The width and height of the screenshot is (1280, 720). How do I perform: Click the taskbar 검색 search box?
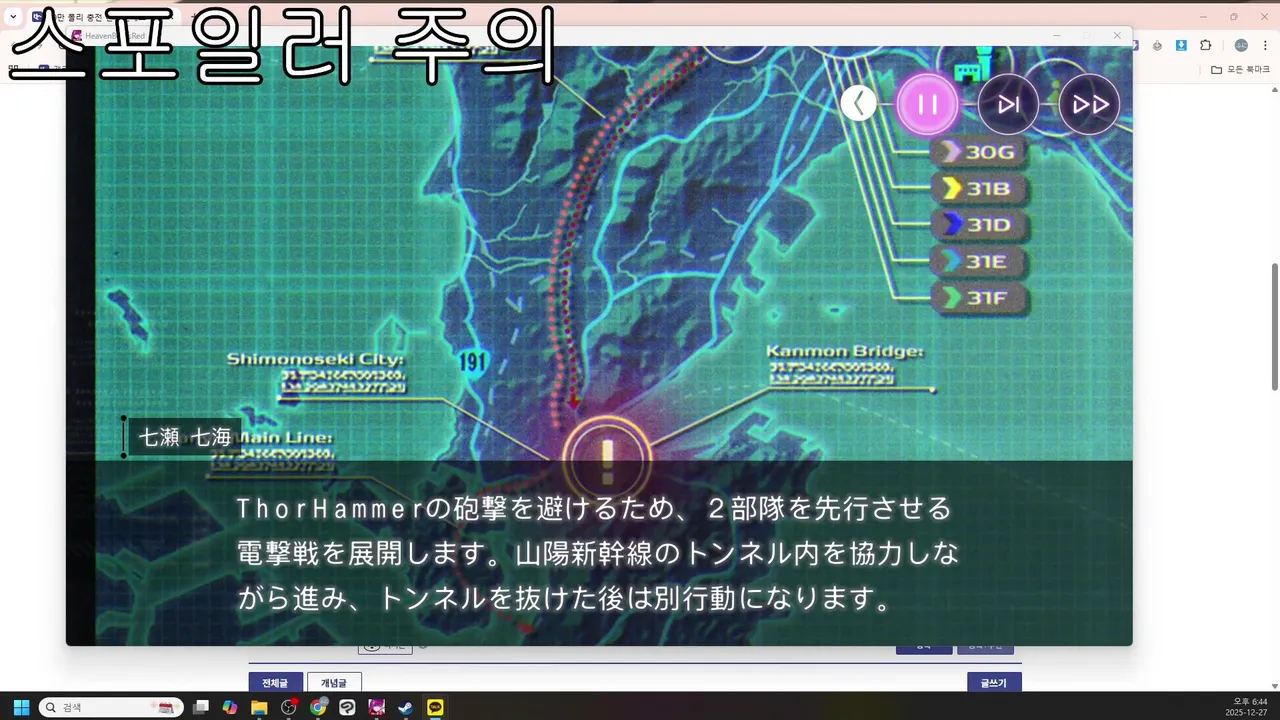tap(111, 707)
